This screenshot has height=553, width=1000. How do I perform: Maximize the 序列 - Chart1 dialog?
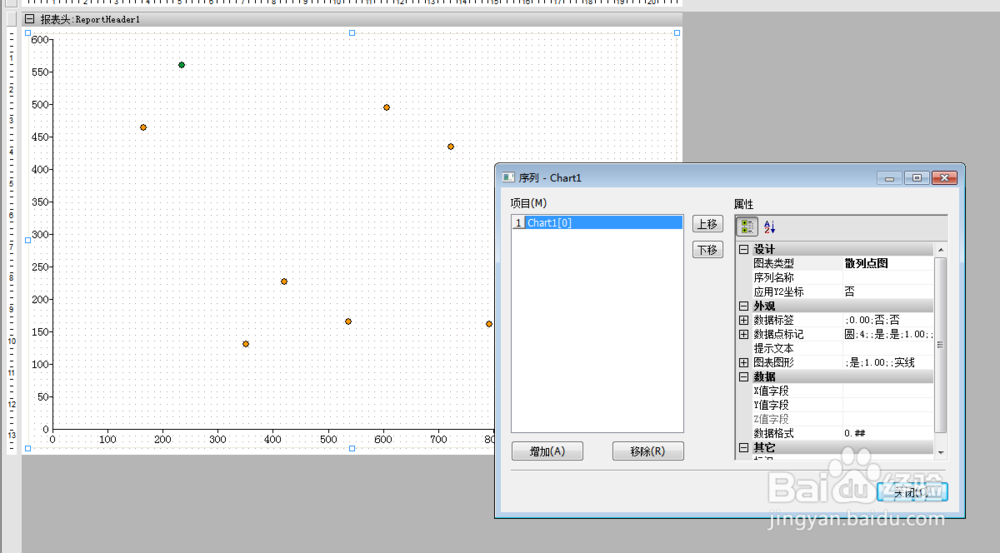coord(916,178)
